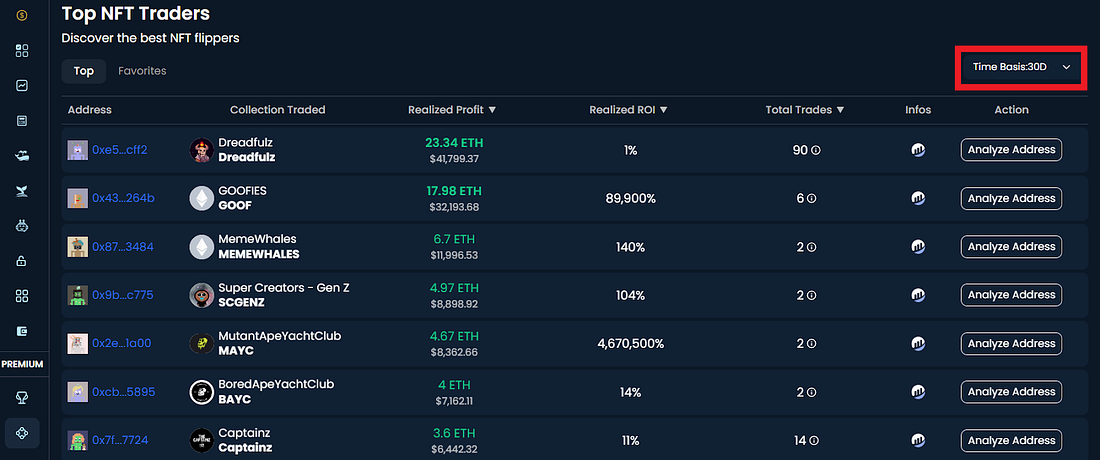Click the wallet icon in sidebar
Screen dimensions: 1100x460
coord(22,330)
